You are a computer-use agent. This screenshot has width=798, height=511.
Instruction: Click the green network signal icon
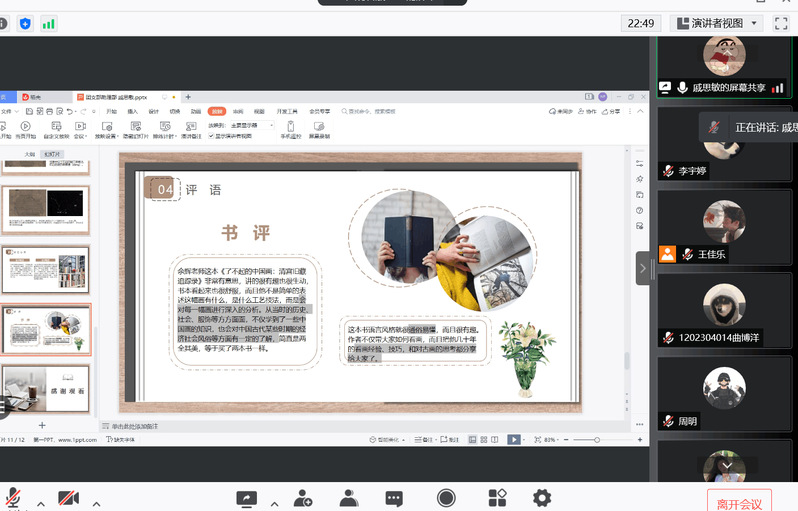tap(49, 23)
